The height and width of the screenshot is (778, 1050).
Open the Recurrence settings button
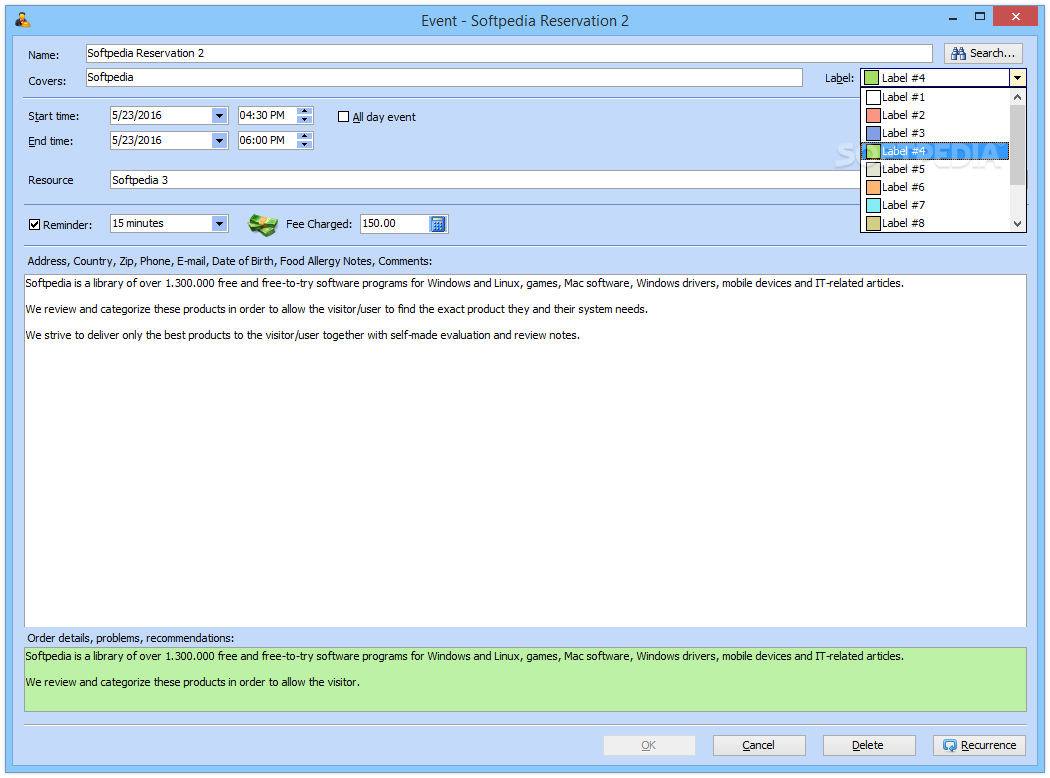tap(979, 745)
